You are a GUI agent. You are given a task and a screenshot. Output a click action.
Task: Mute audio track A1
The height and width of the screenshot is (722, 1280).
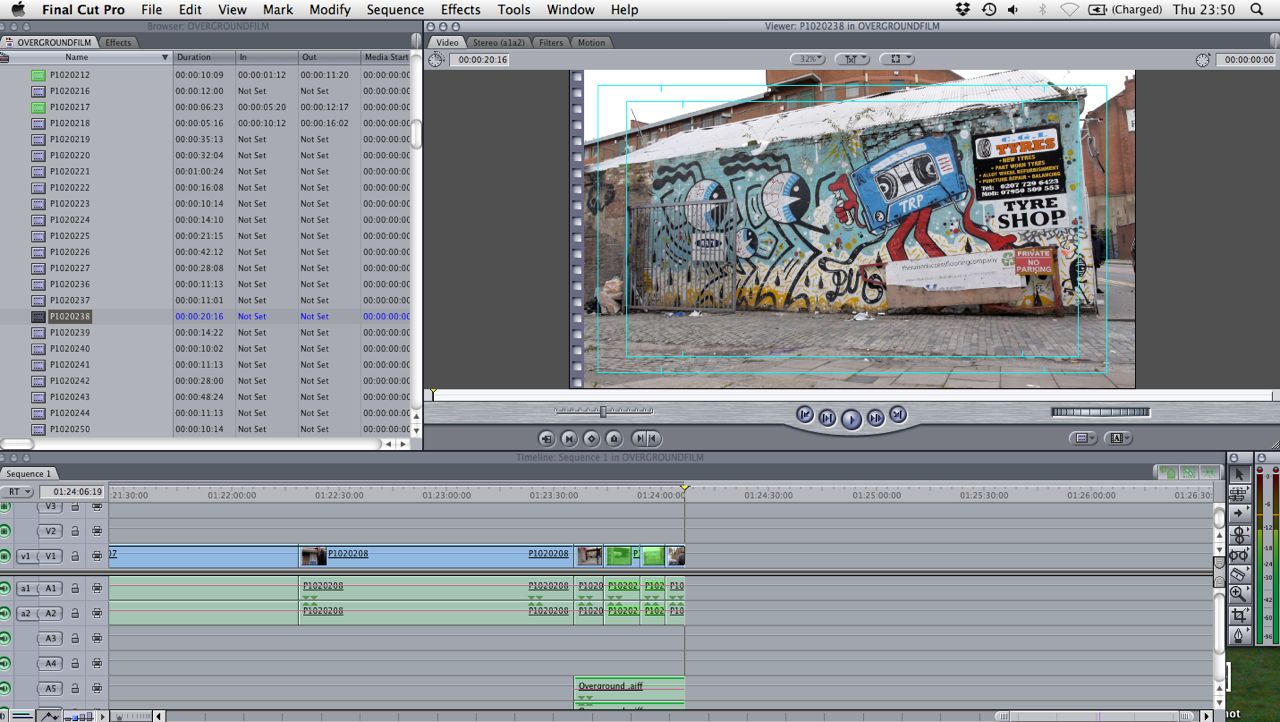(5, 588)
